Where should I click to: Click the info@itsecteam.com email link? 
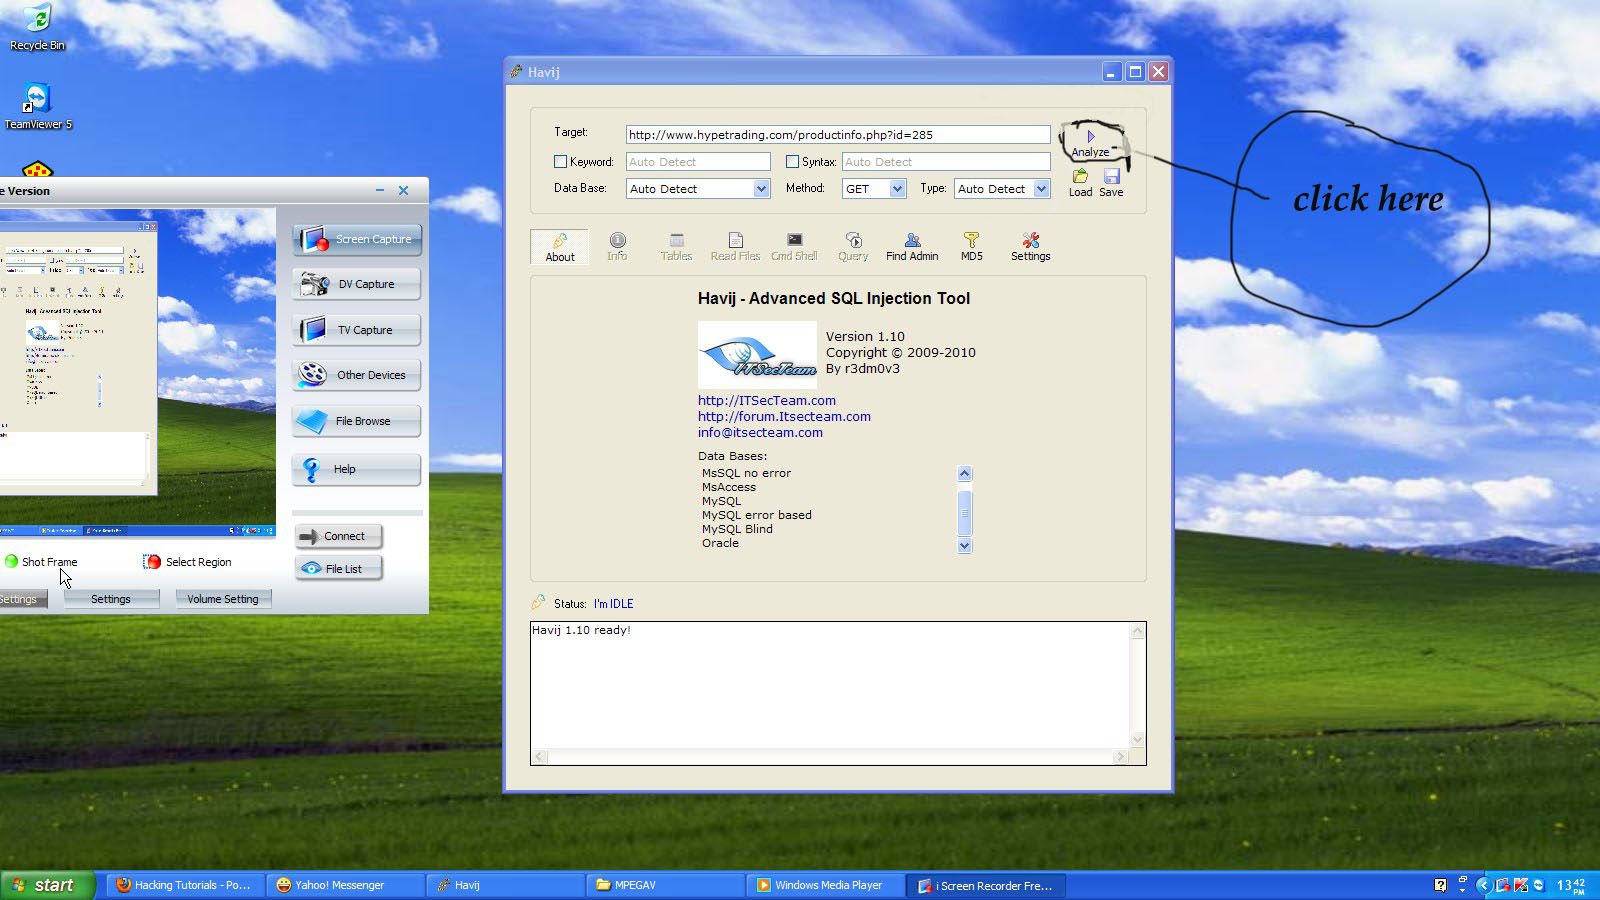click(x=760, y=433)
